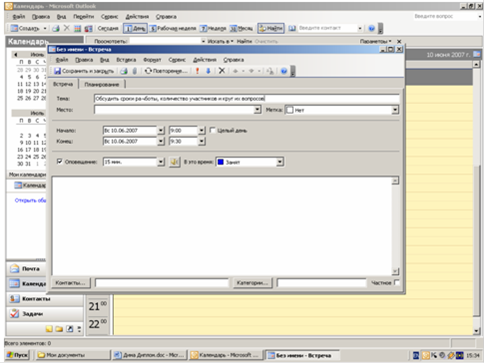Click into the subject (Тема) text field

[x=247, y=99]
